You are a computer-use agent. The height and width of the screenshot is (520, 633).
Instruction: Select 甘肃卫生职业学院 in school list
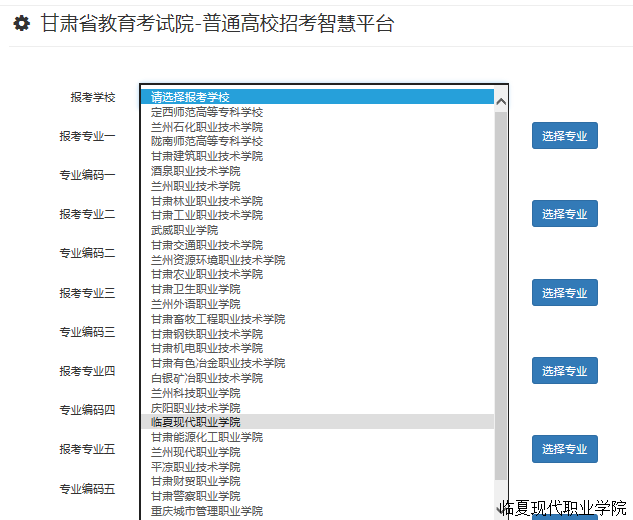[x=318, y=289]
